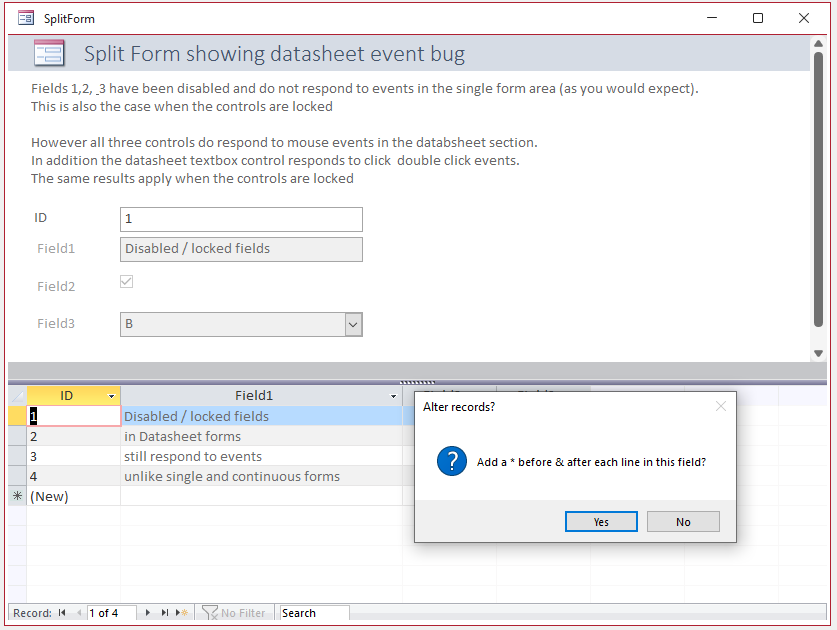Click the form header logo icon

tap(49, 53)
